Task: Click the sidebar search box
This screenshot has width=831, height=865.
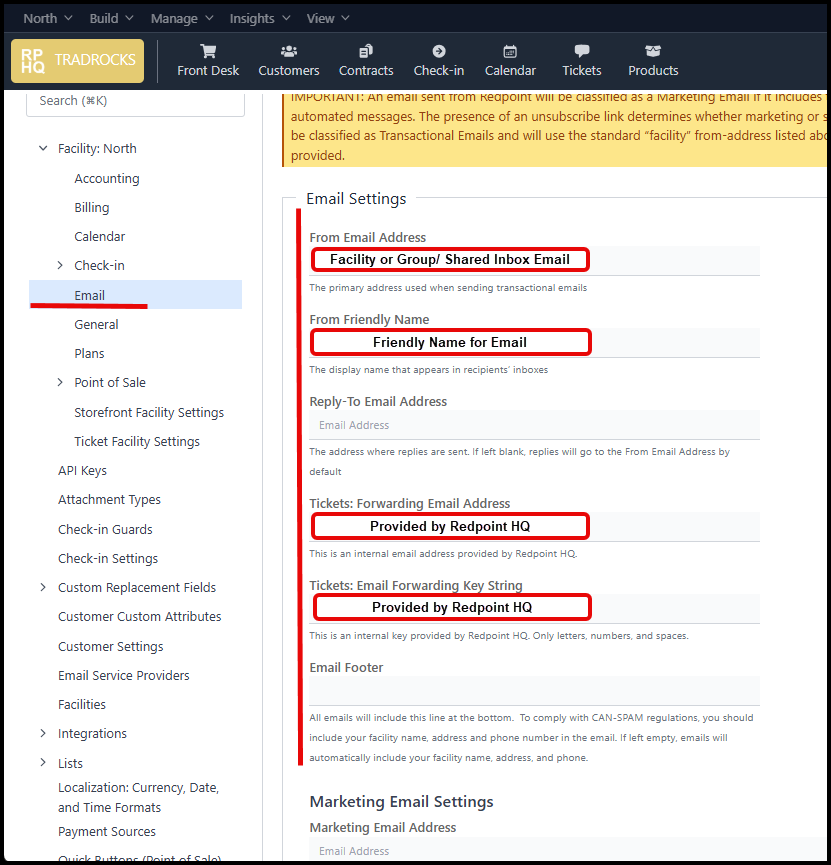Action: coord(135,101)
